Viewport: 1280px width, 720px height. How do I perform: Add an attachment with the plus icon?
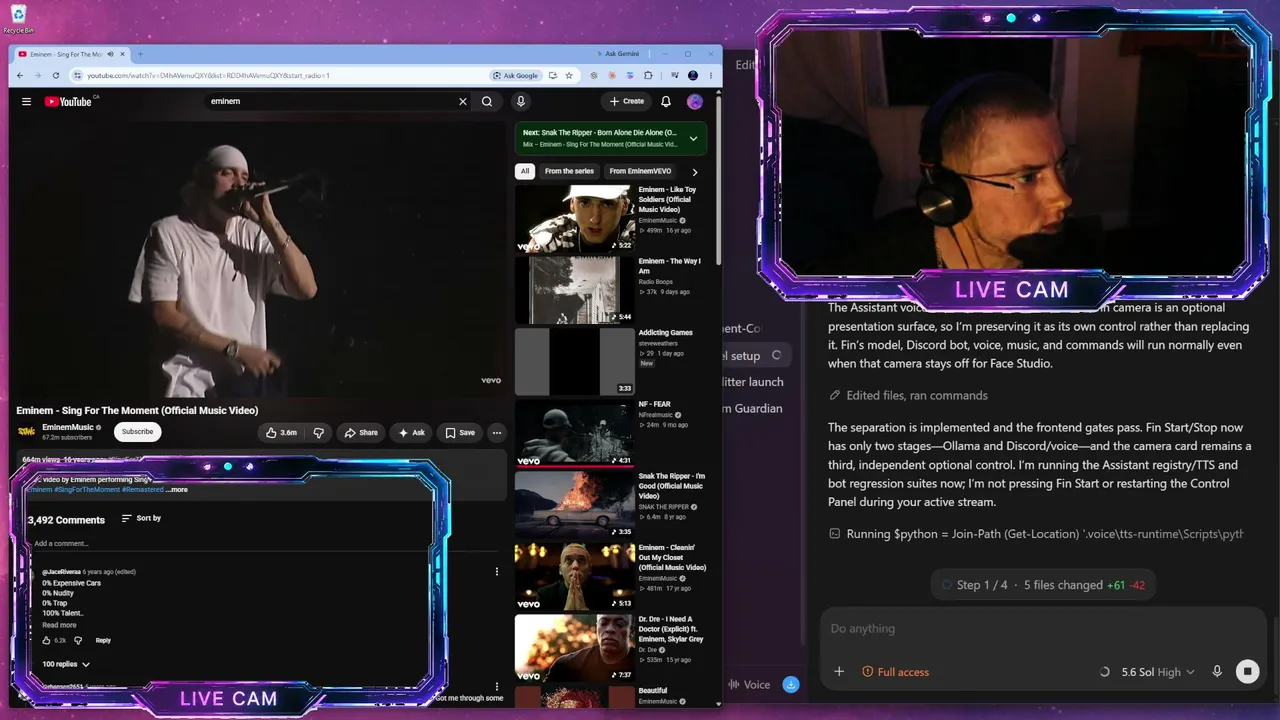point(839,672)
